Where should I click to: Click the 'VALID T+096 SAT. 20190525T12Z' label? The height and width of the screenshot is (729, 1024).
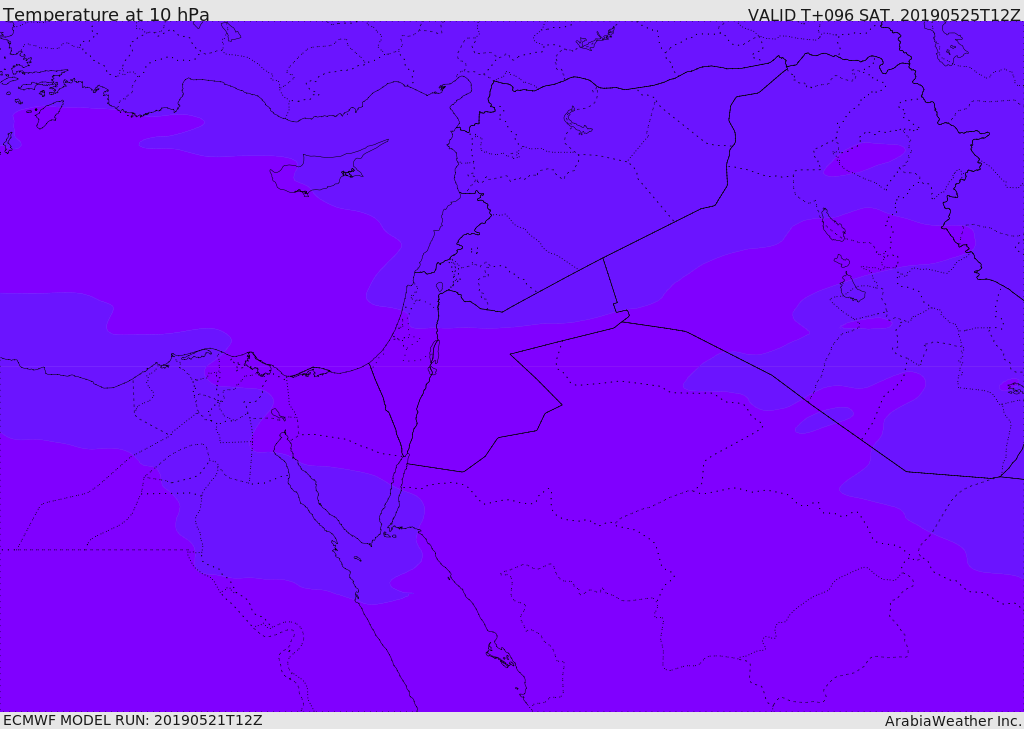pyautogui.click(x=884, y=15)
